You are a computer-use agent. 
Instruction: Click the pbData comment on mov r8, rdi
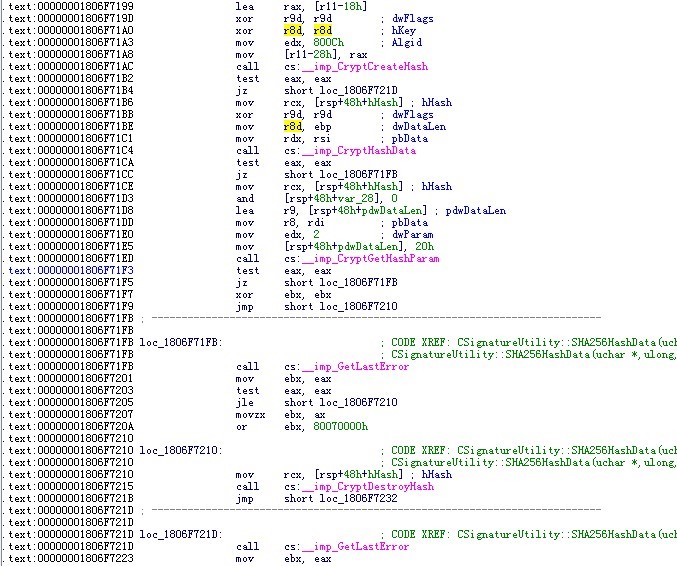(x=410, y=223)
